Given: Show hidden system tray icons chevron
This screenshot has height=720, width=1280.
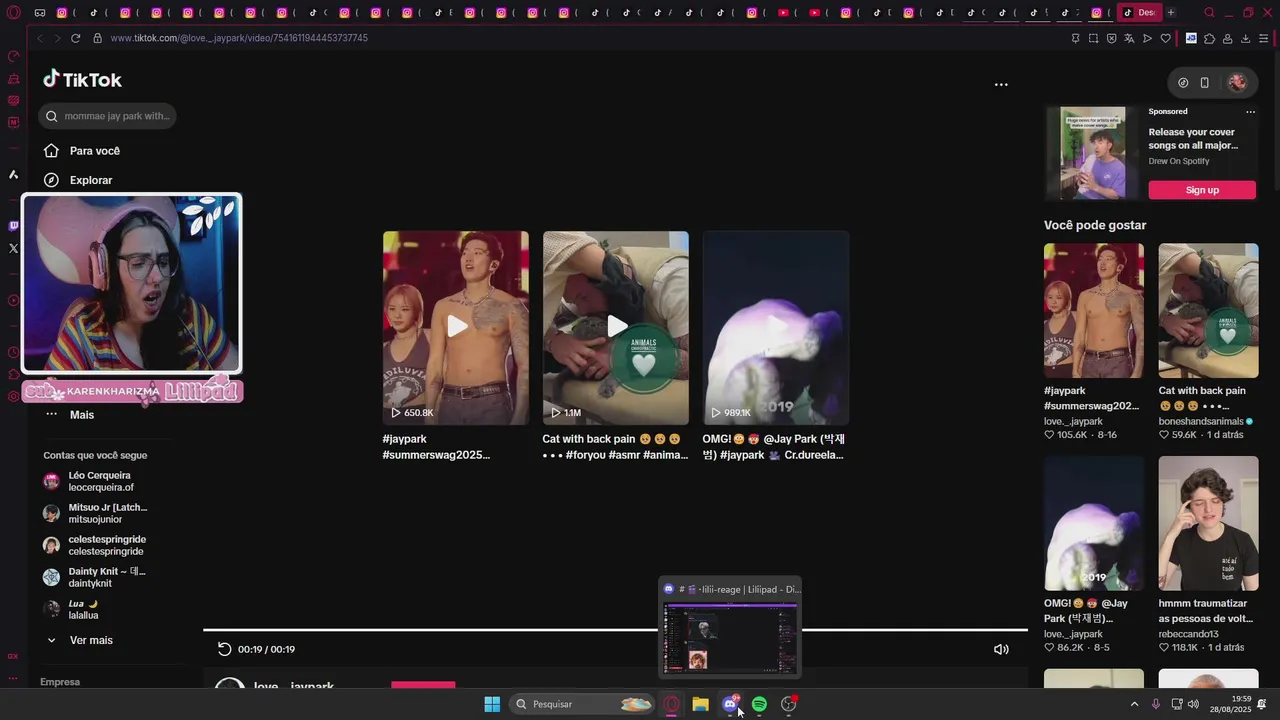Looking at the screenshot, I should tap(1134, 704).
